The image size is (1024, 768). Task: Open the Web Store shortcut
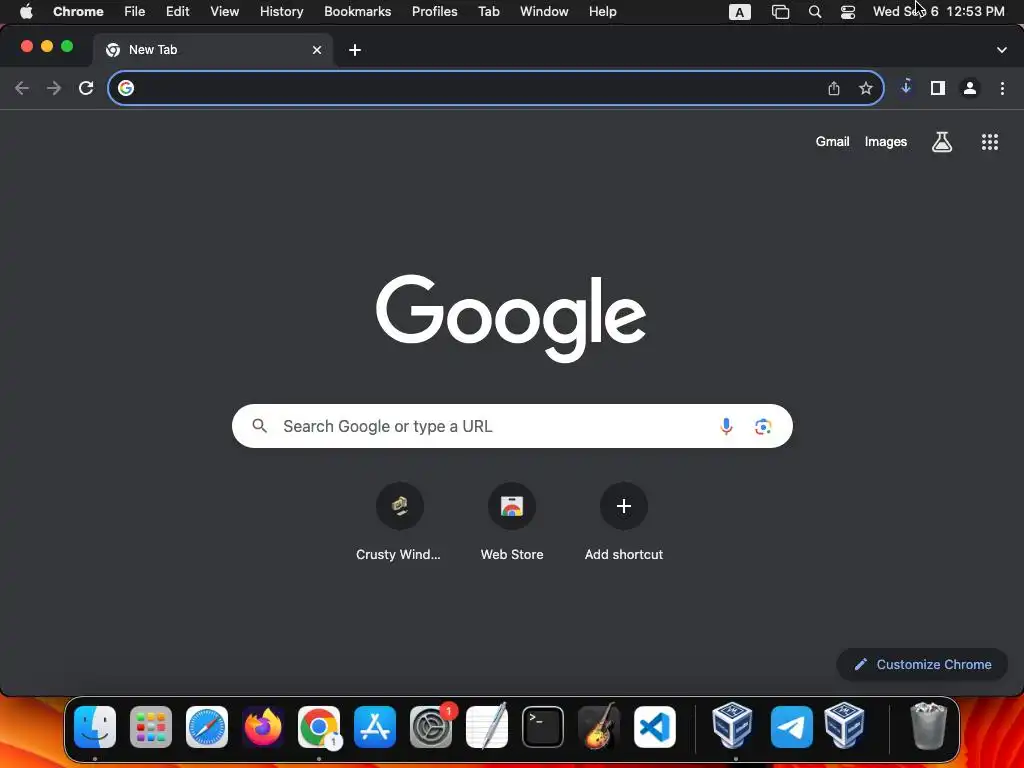click(512, 522)
